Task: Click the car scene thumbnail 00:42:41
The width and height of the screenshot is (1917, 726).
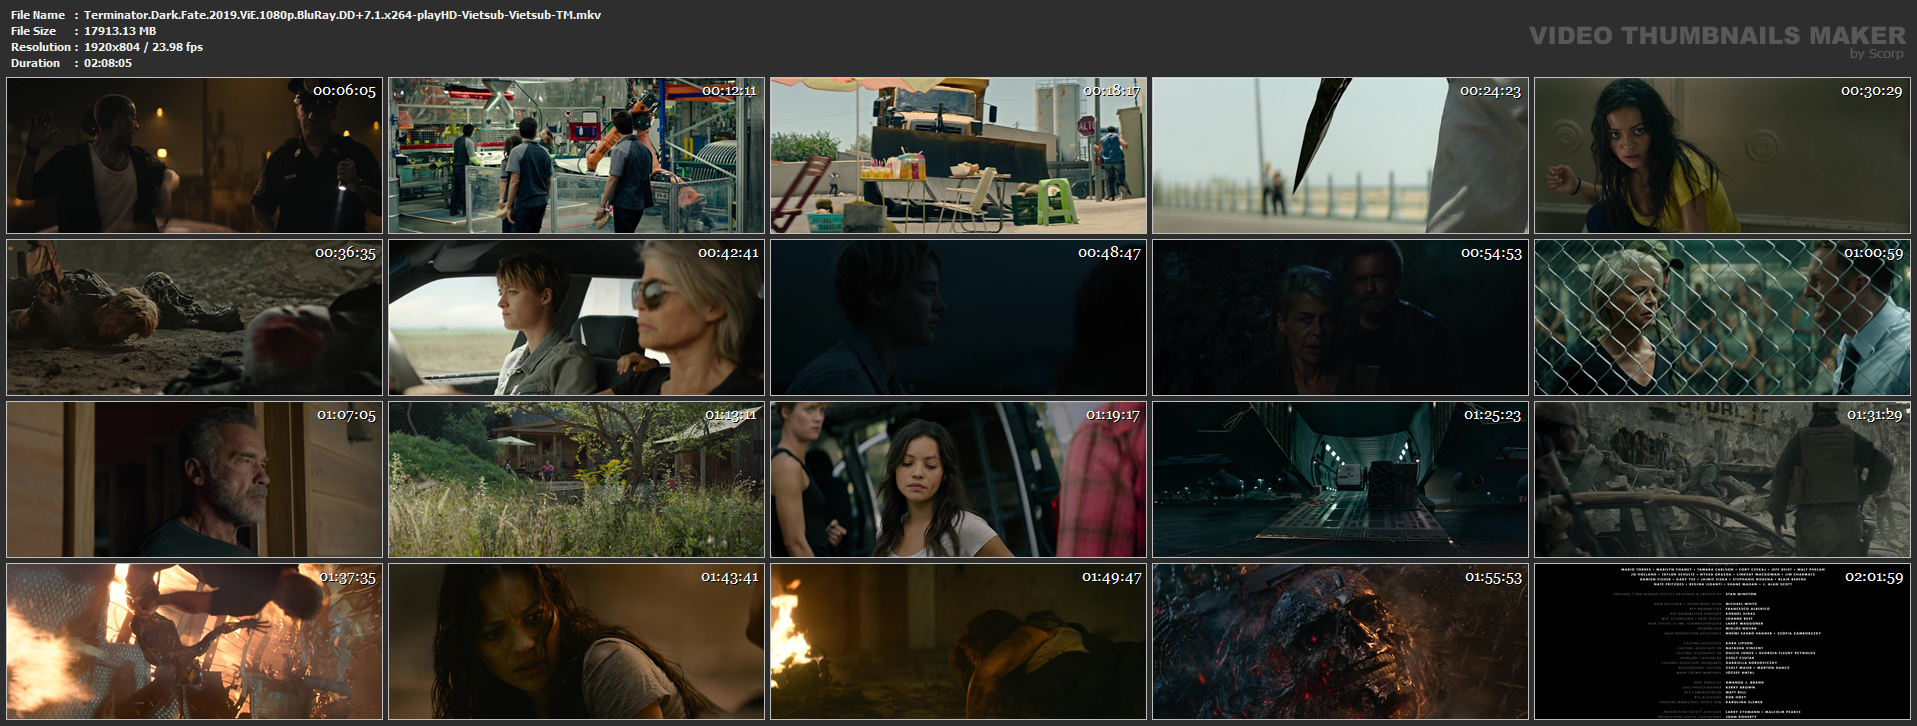Action: [x=577, y=318]
